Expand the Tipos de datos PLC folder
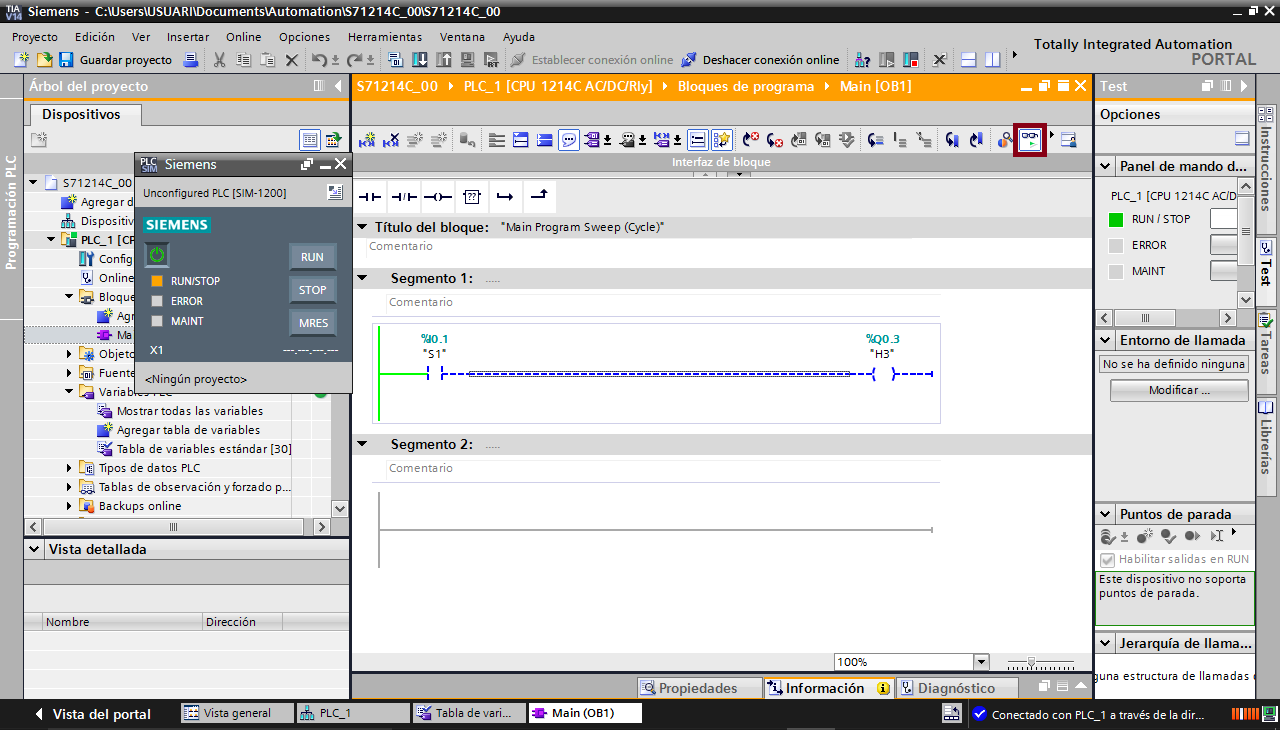1280x730 pixels. (70, 468)
